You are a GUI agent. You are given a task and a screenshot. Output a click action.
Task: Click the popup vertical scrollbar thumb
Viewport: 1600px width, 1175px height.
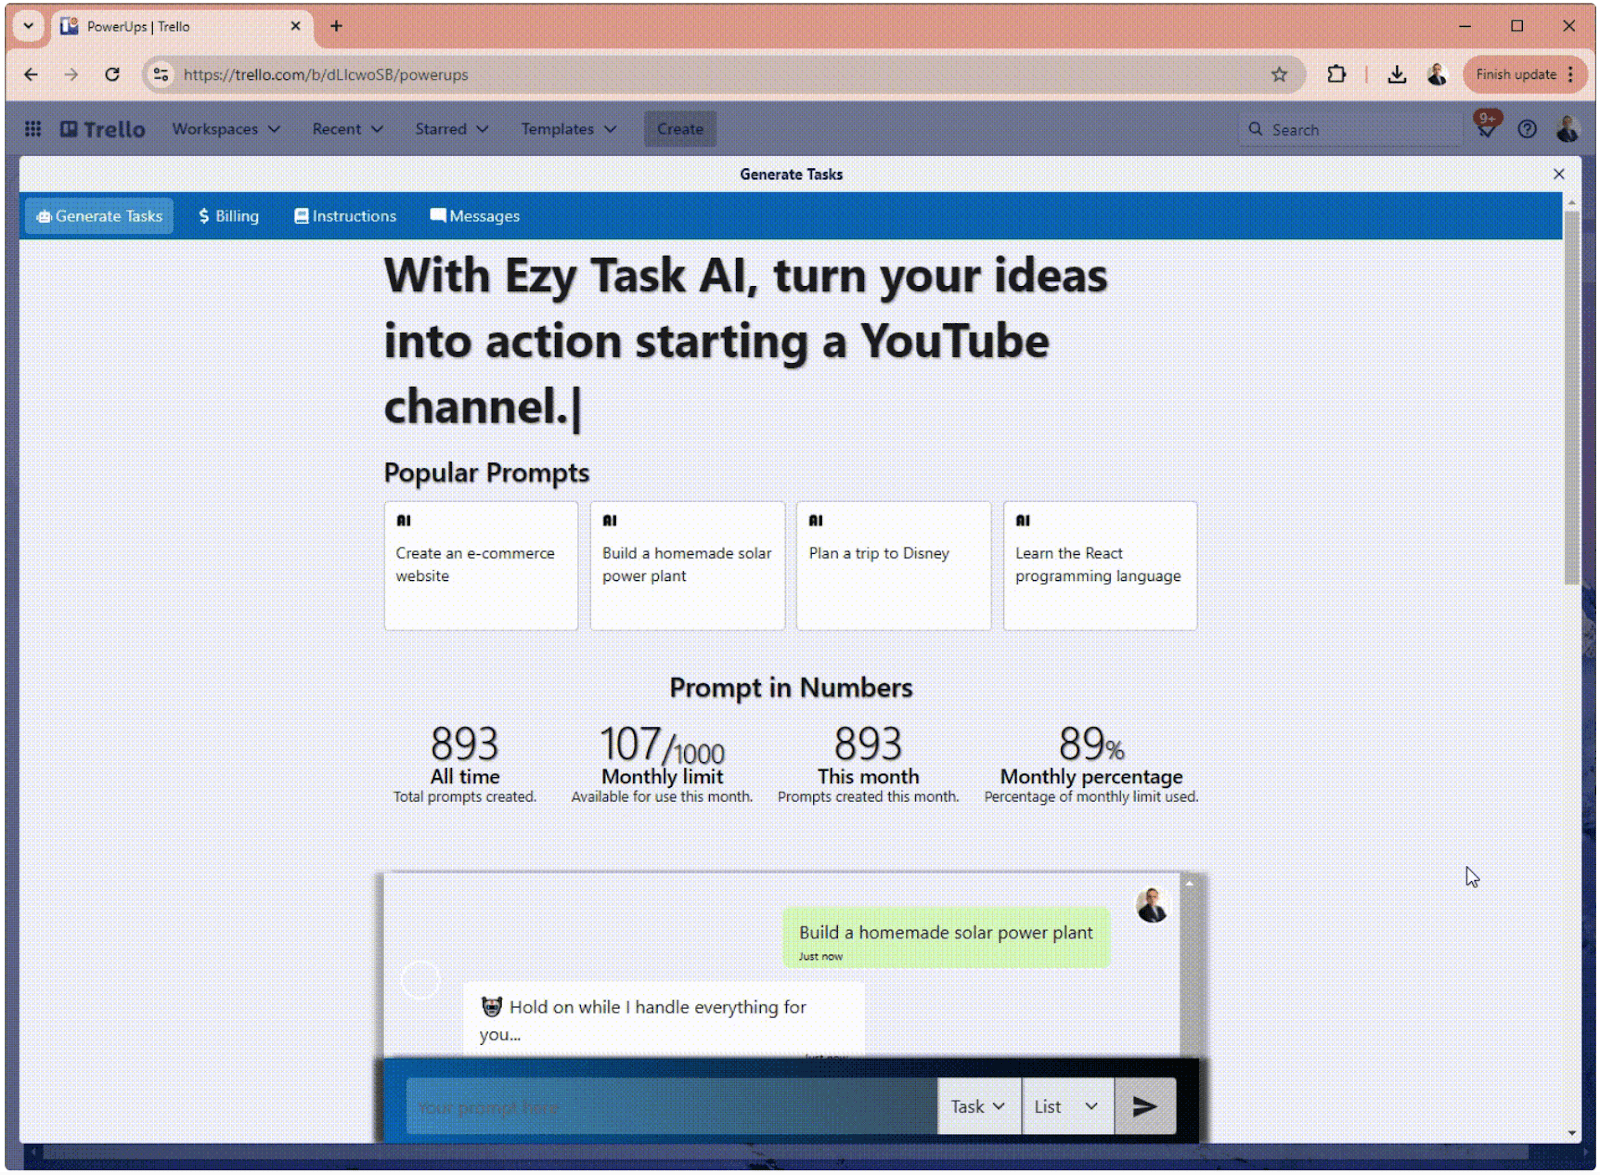(x=1572, y=397)
